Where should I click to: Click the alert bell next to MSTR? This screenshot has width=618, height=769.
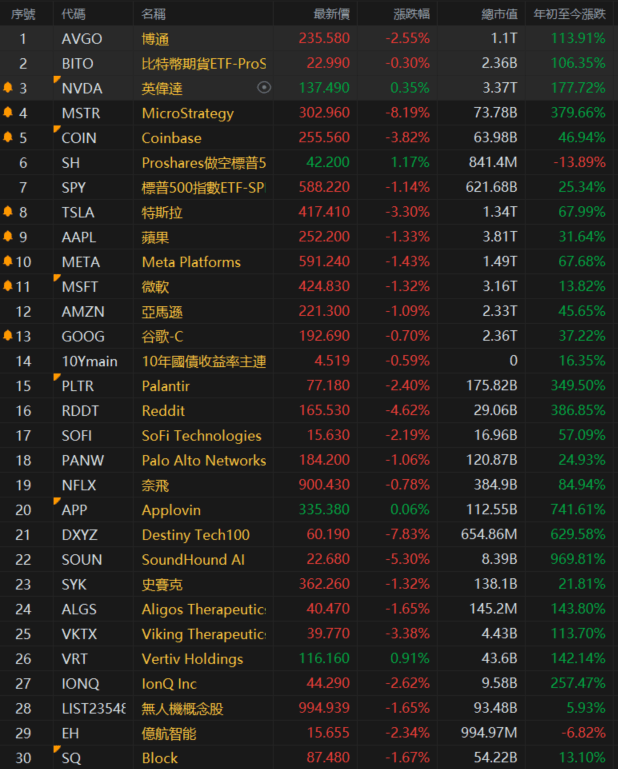[x=9, y=113]
